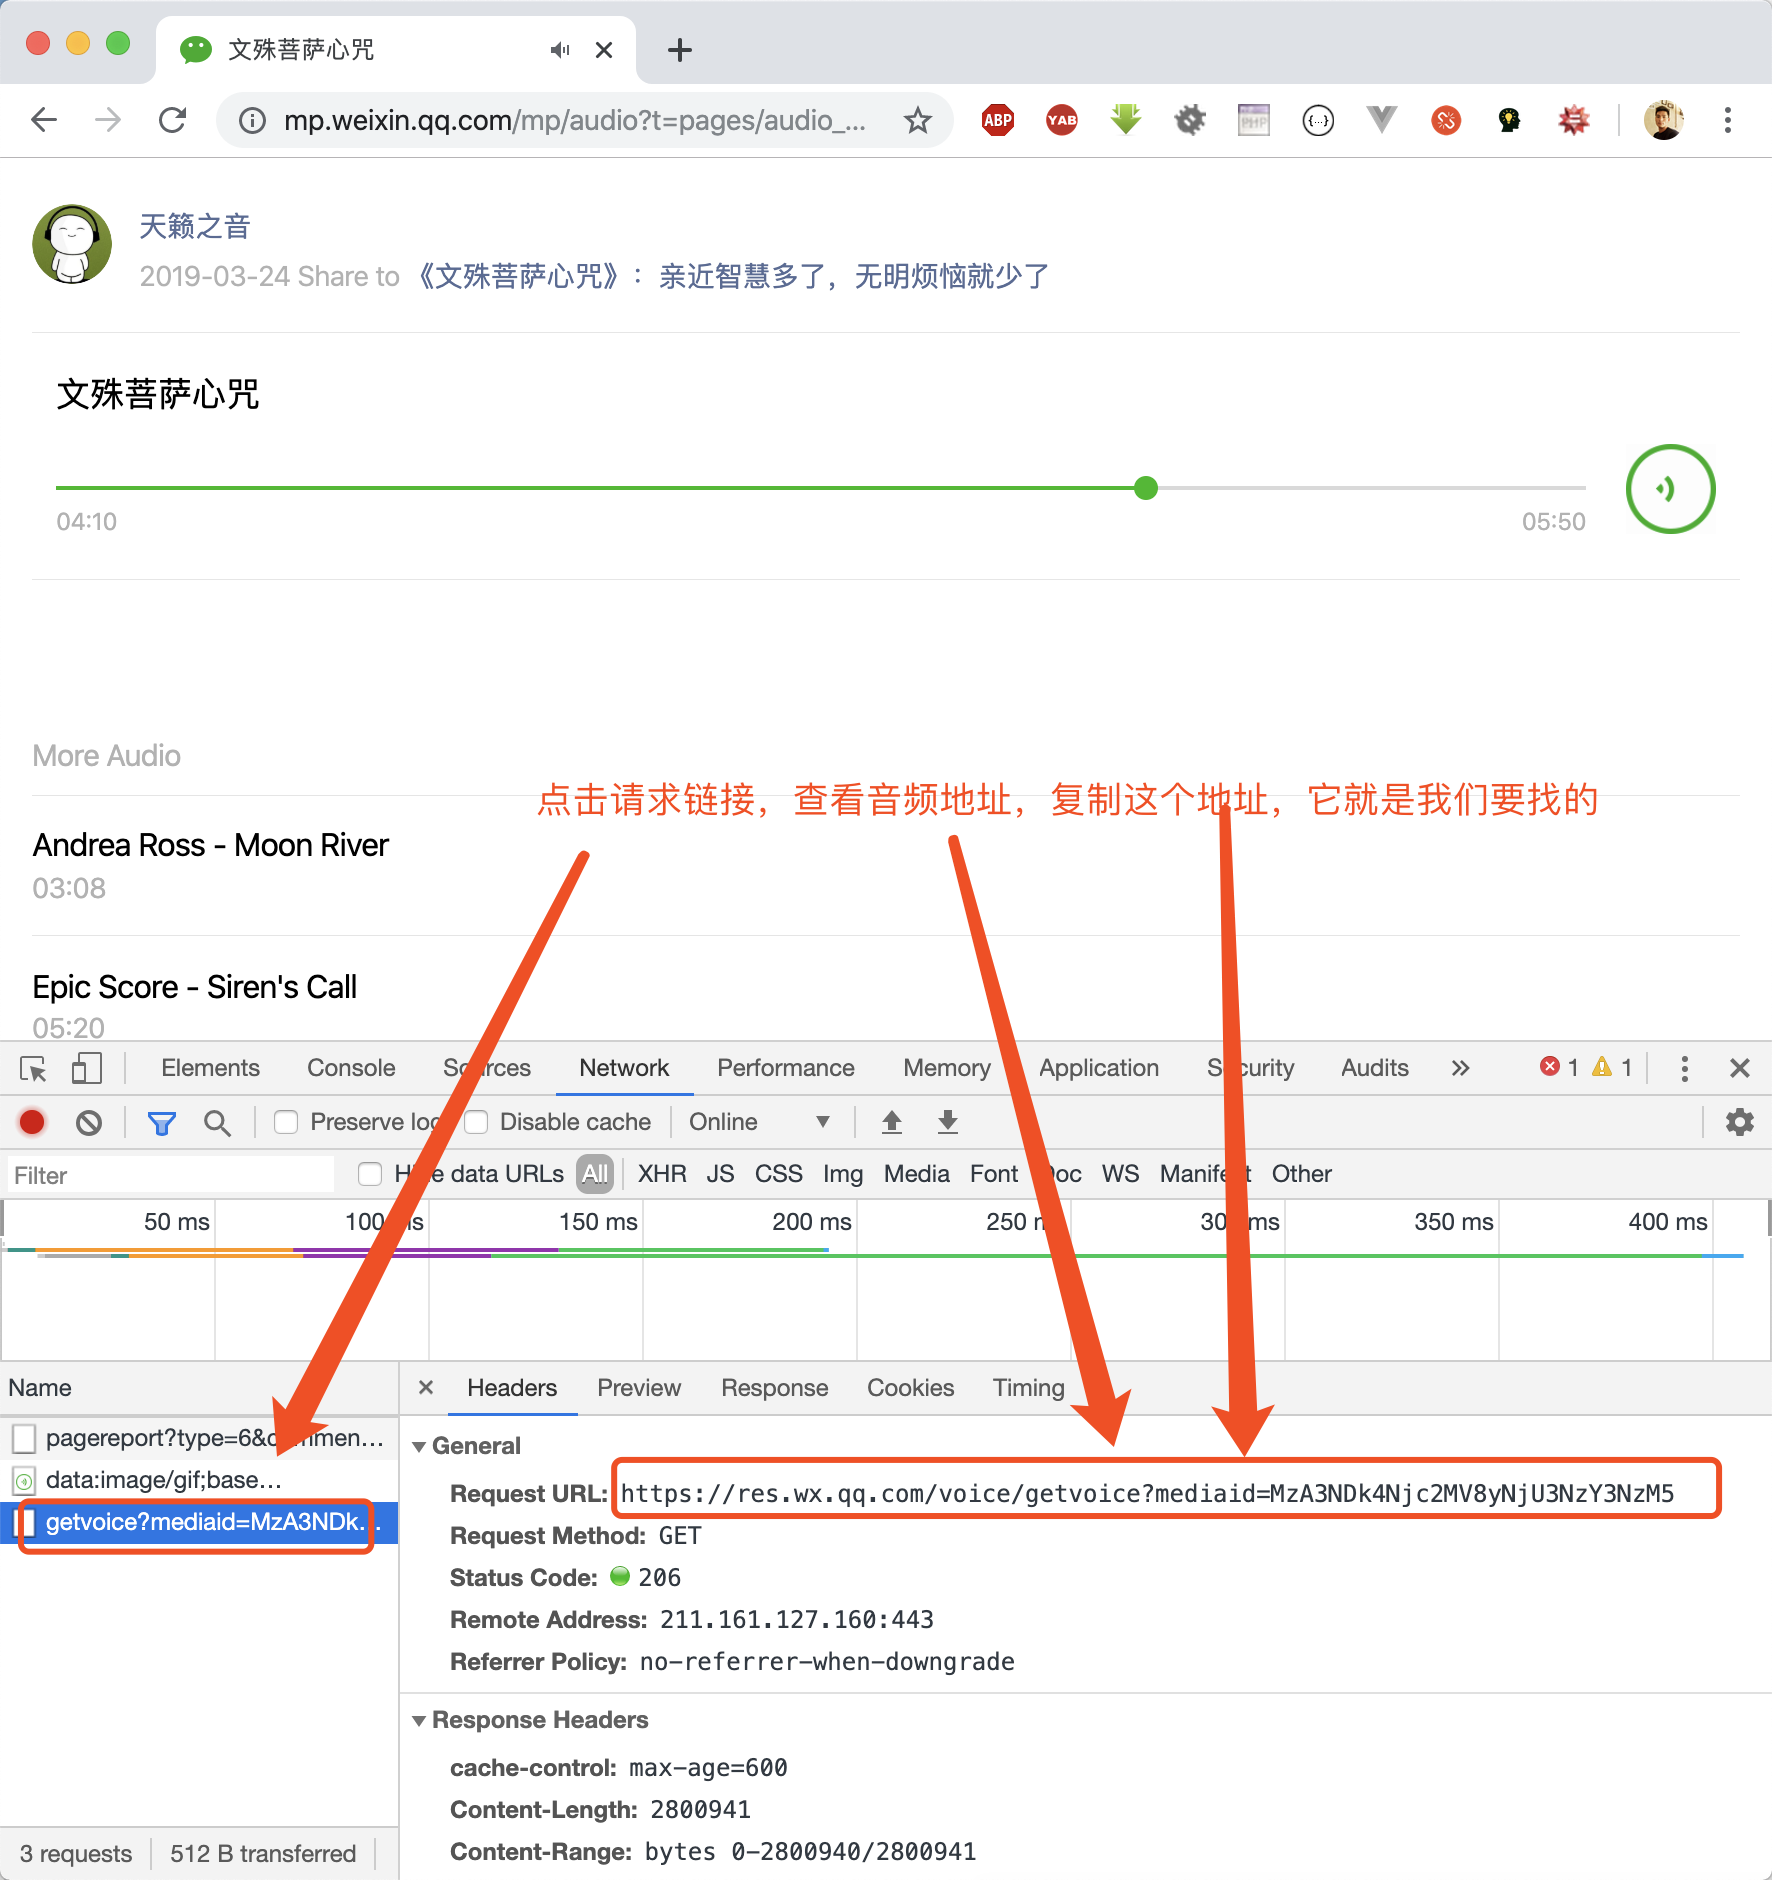Image resolution: width=1772 pixels, height=1880 pixels.
Task: Click the yellow warning count icon
Action: (1602, 1067)
